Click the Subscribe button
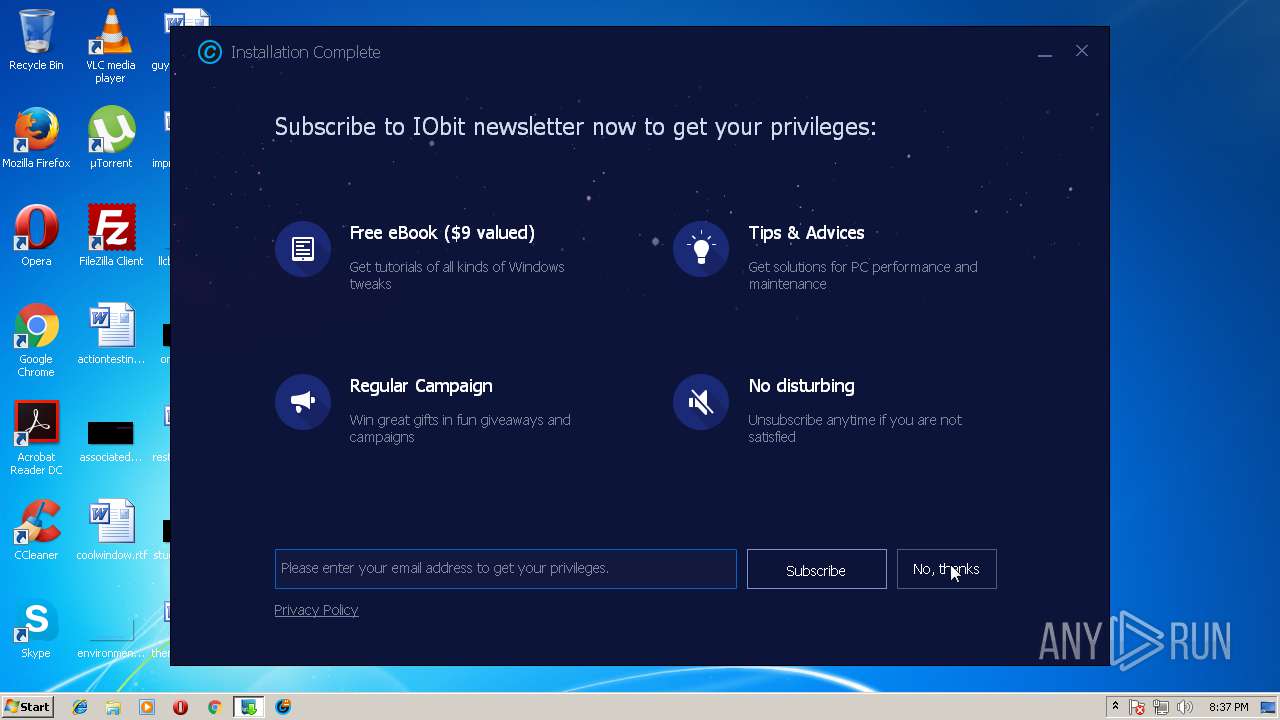This screenshot has height=720, width=1280. coord(816,569)
